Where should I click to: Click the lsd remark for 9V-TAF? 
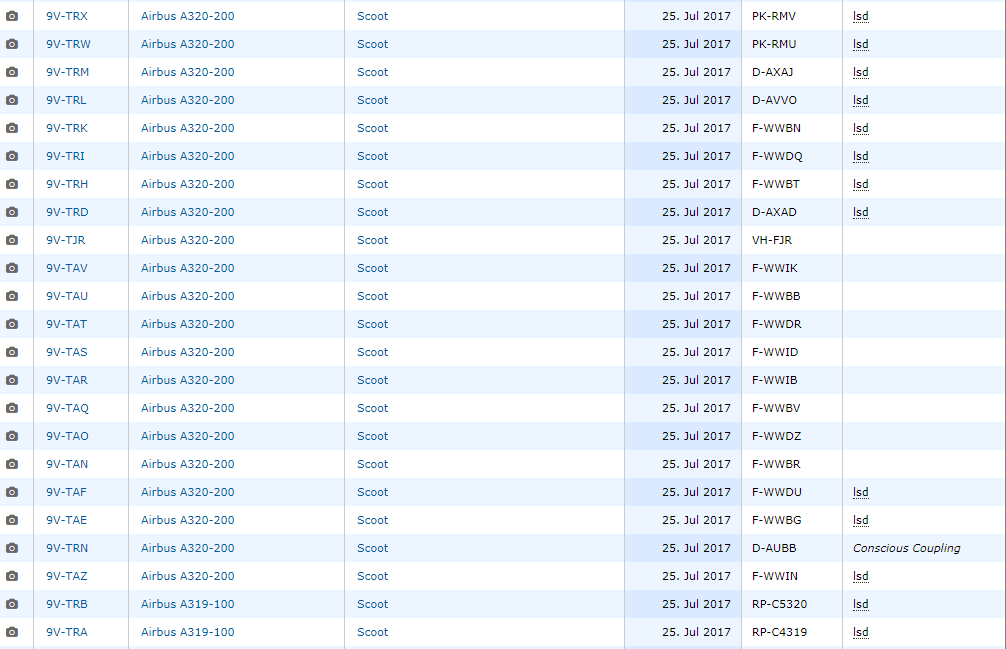[x=860, y=492]
